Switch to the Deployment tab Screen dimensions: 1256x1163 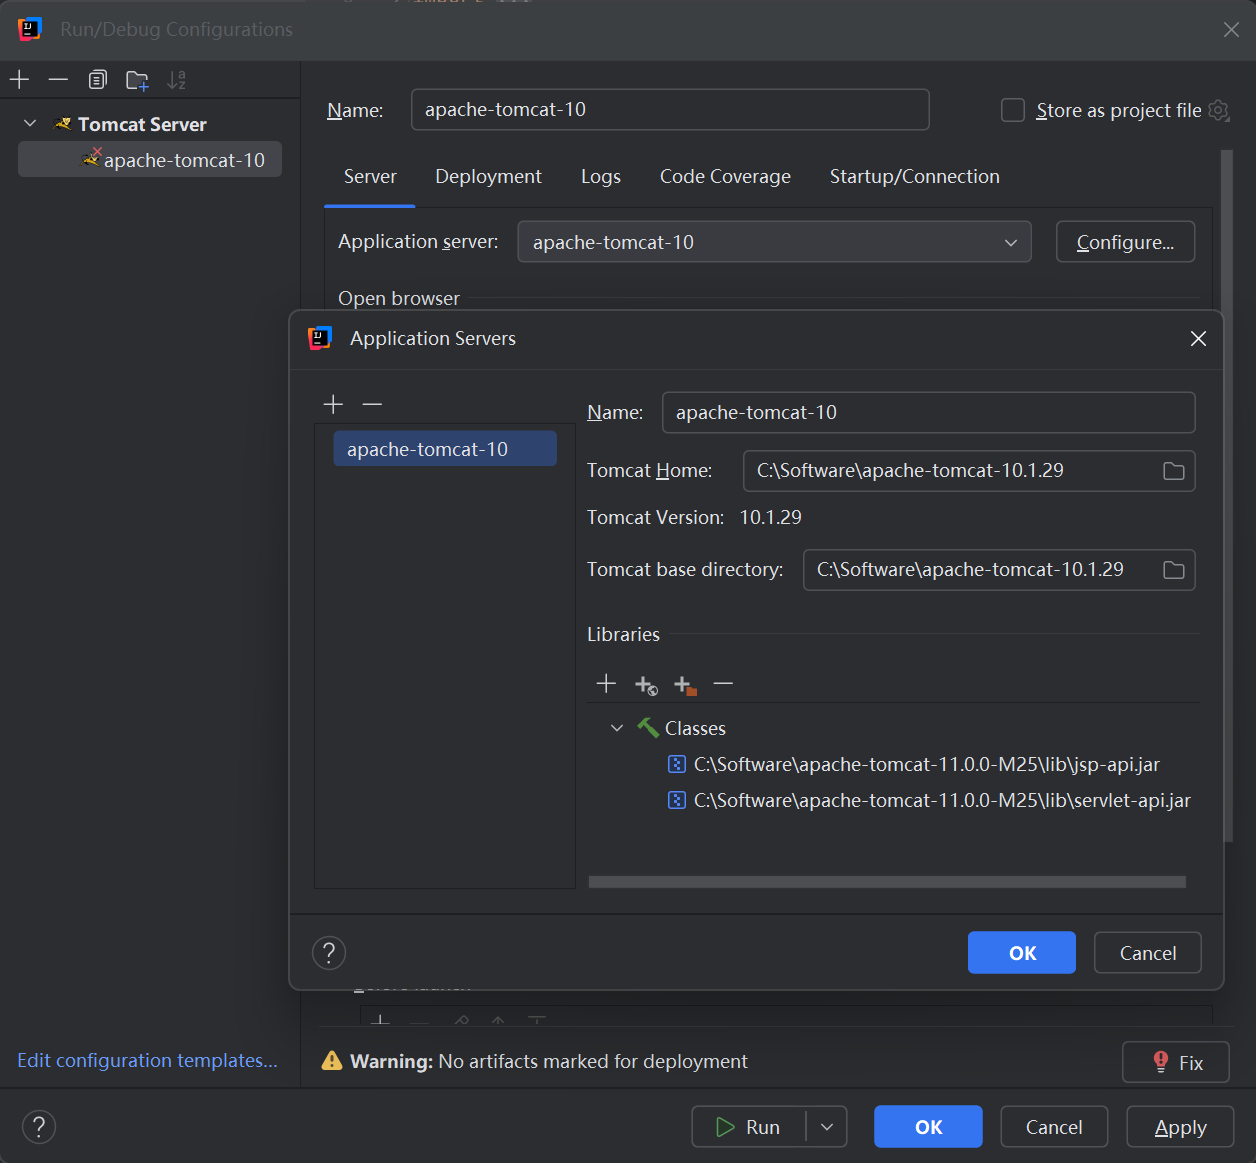click(488, 177)
